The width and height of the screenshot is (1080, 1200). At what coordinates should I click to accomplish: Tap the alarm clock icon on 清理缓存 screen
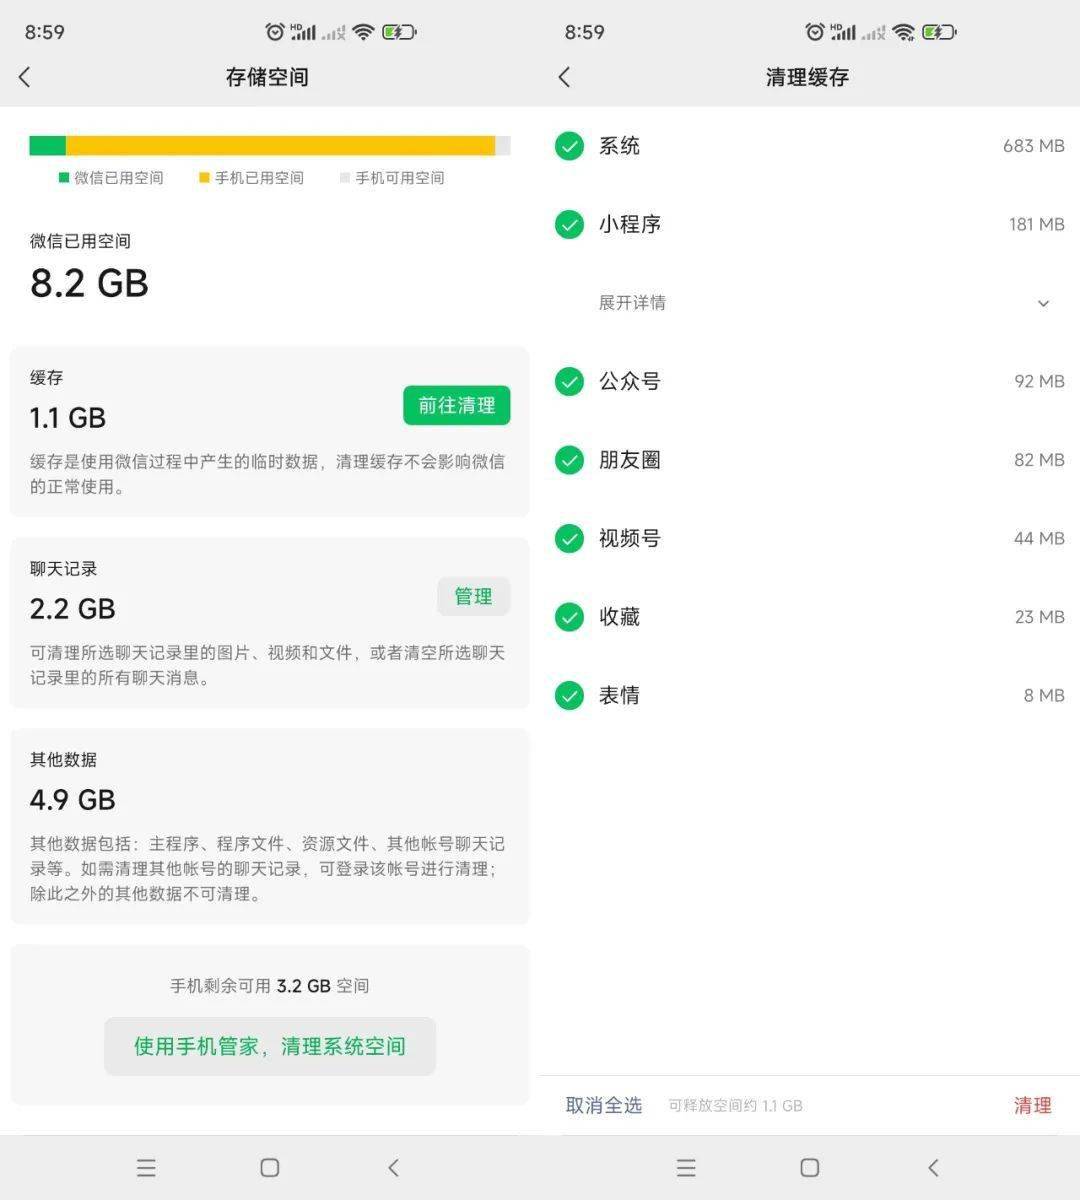click(x=815, y=32)
